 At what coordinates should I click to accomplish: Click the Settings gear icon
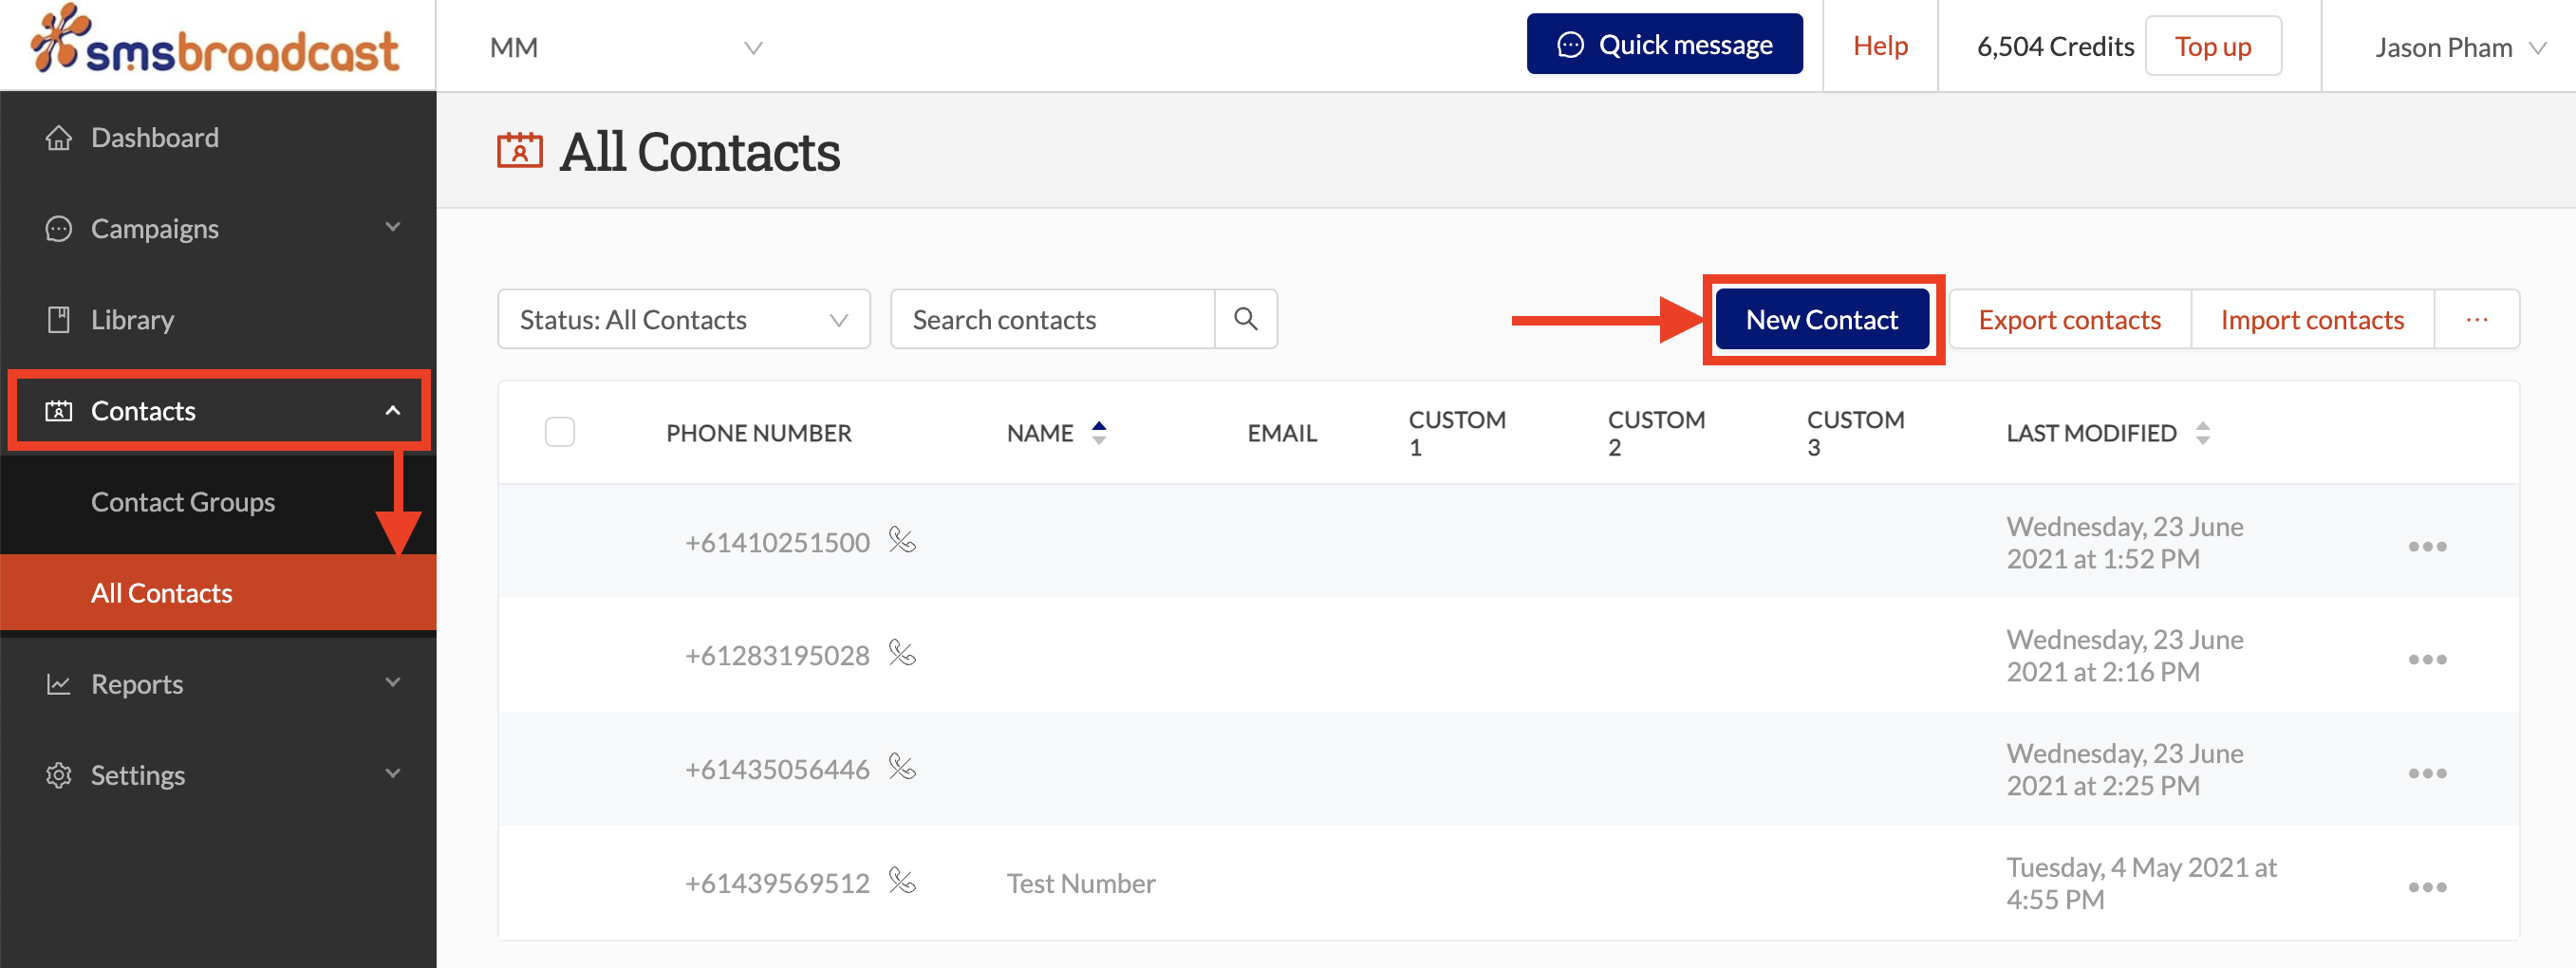[59, 775]
